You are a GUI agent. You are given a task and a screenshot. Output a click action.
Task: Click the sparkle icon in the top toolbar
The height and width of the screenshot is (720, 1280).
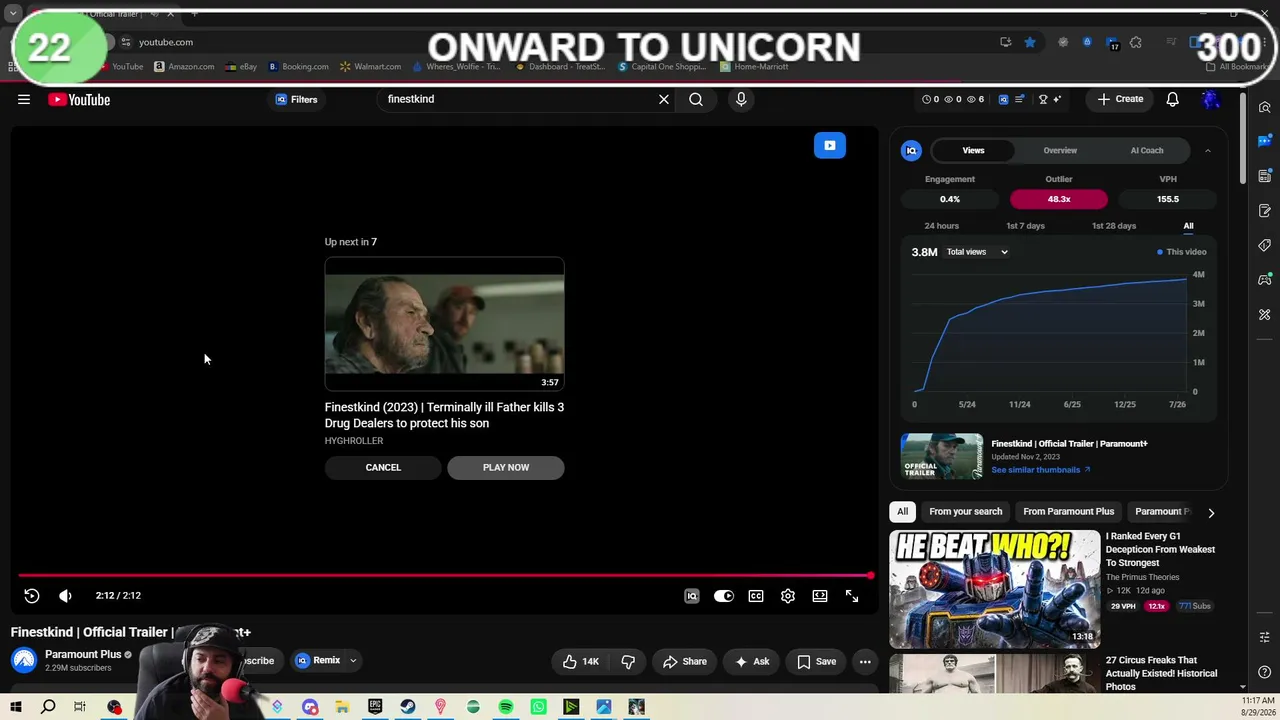(1057, 99)
